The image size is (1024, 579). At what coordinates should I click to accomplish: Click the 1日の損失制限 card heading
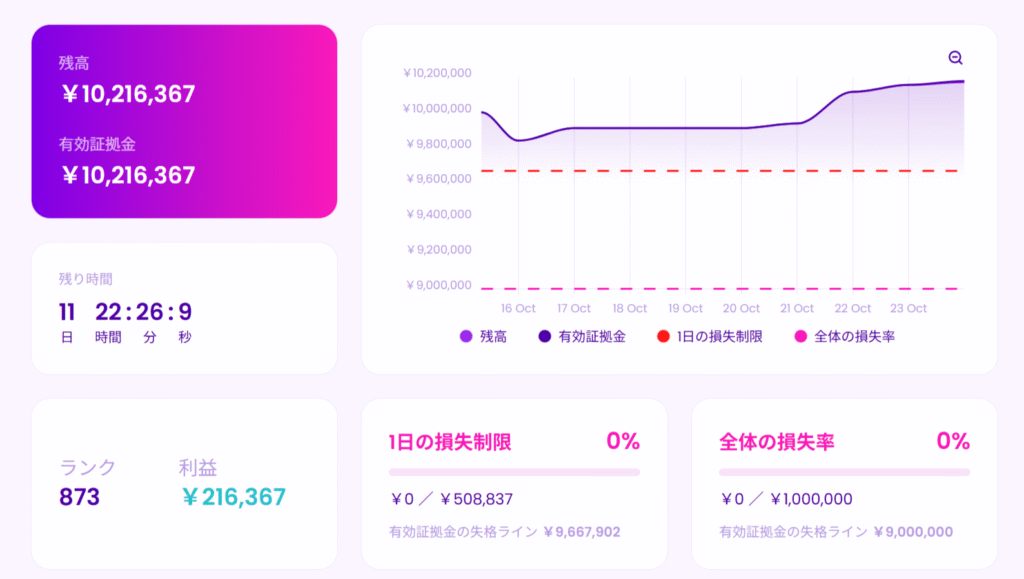pyautogui.click(x=450, y=442)
